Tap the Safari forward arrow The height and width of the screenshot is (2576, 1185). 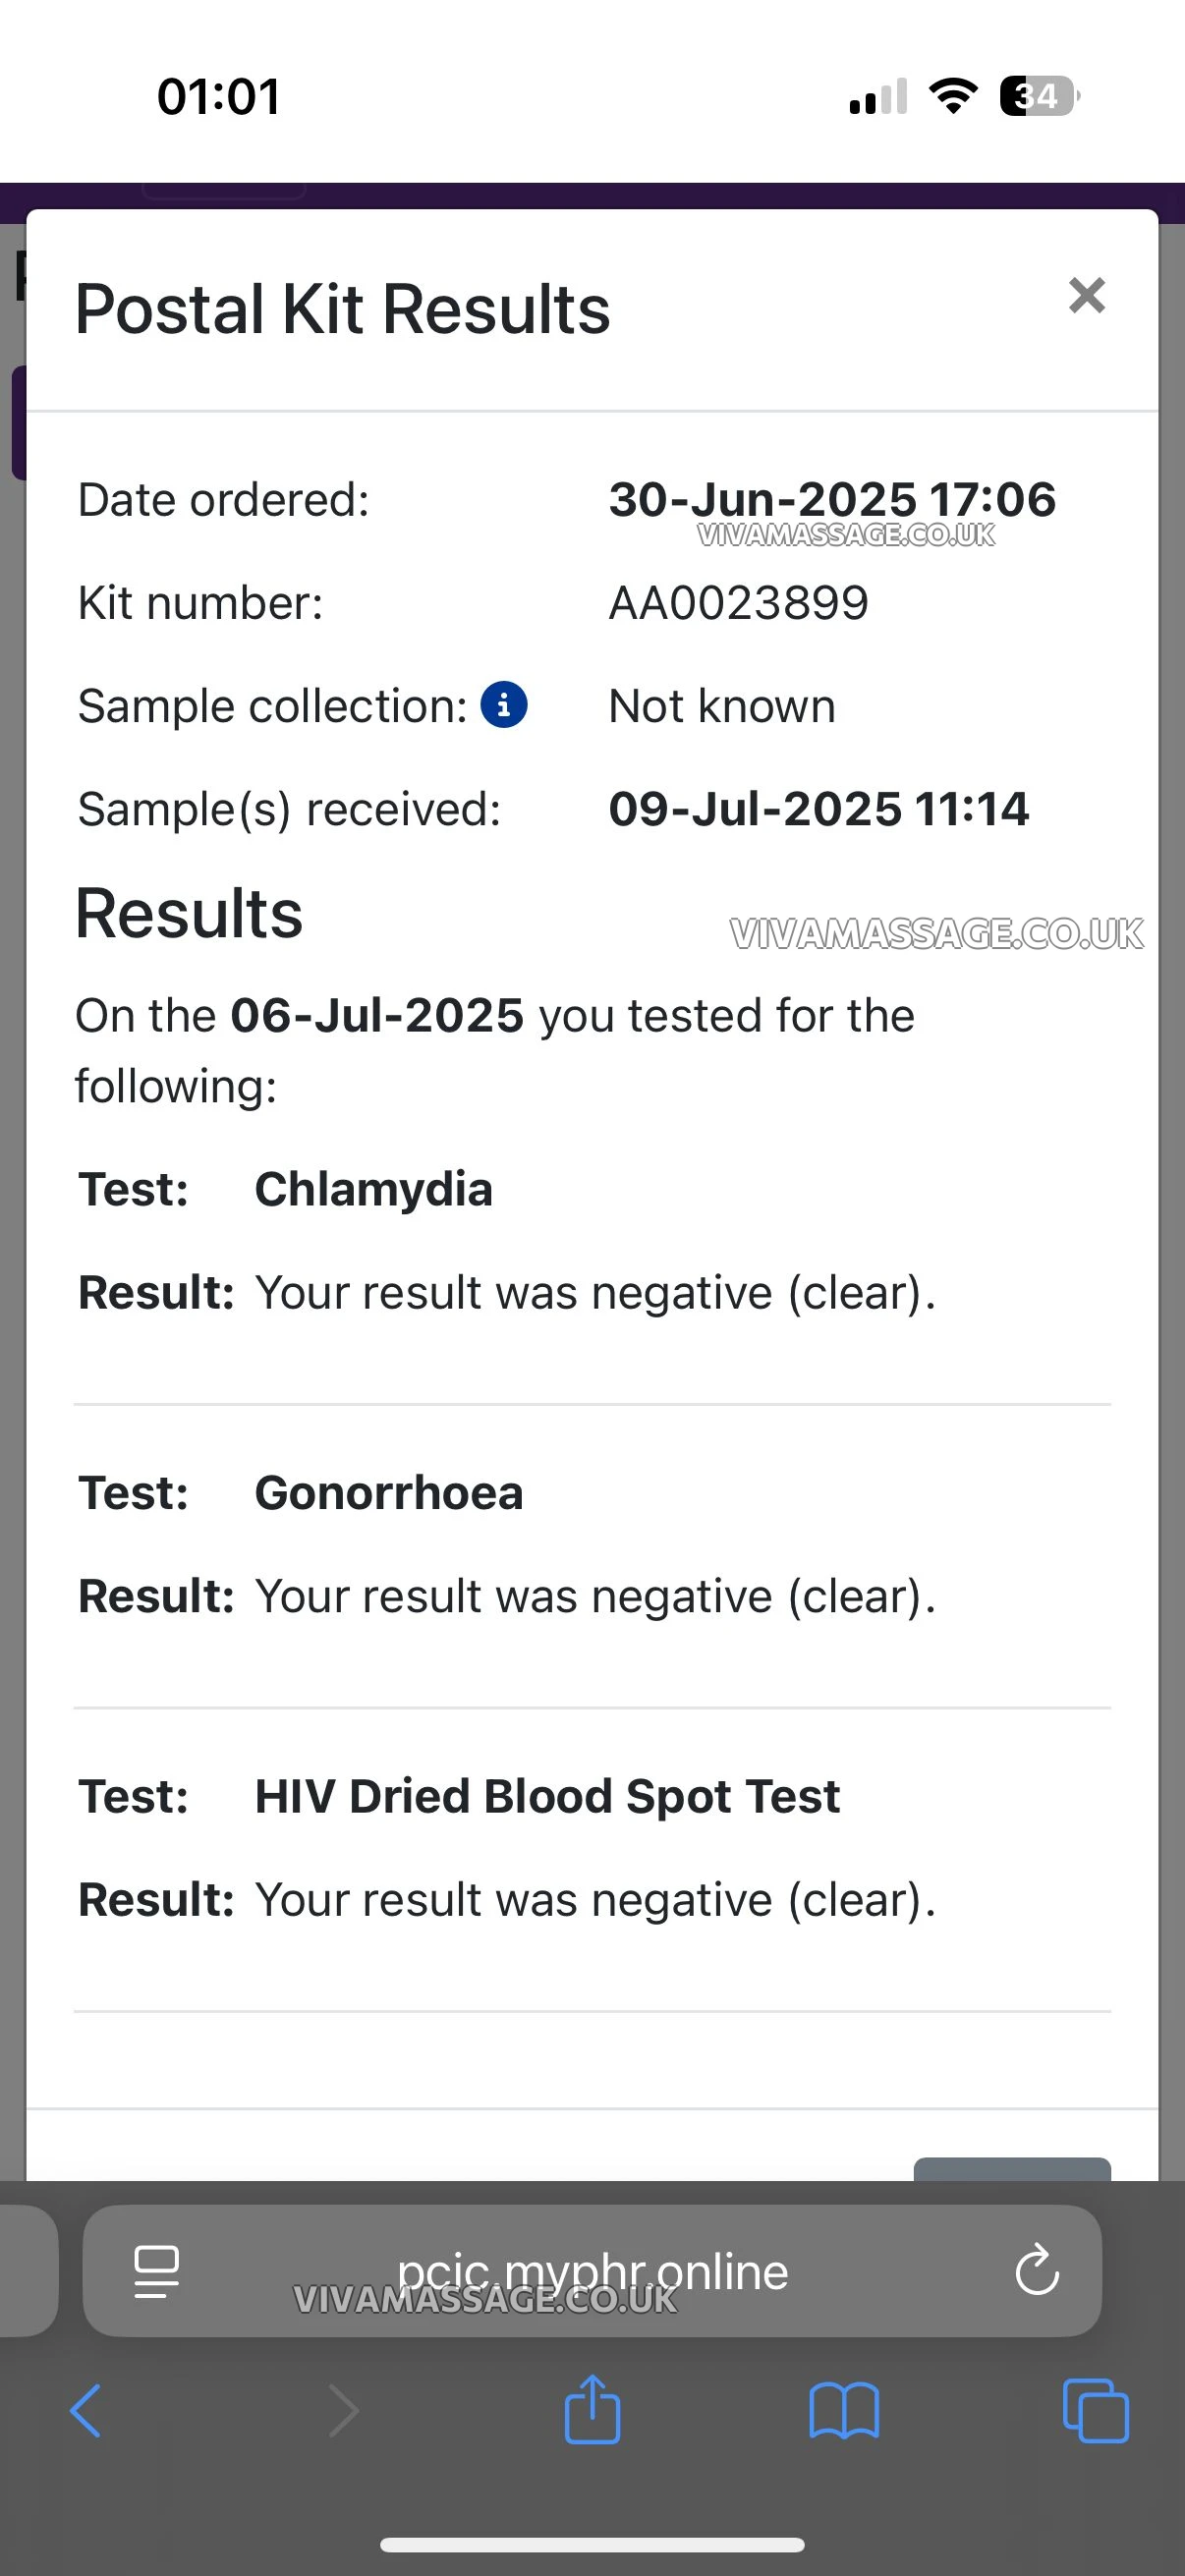point(344,2411)
